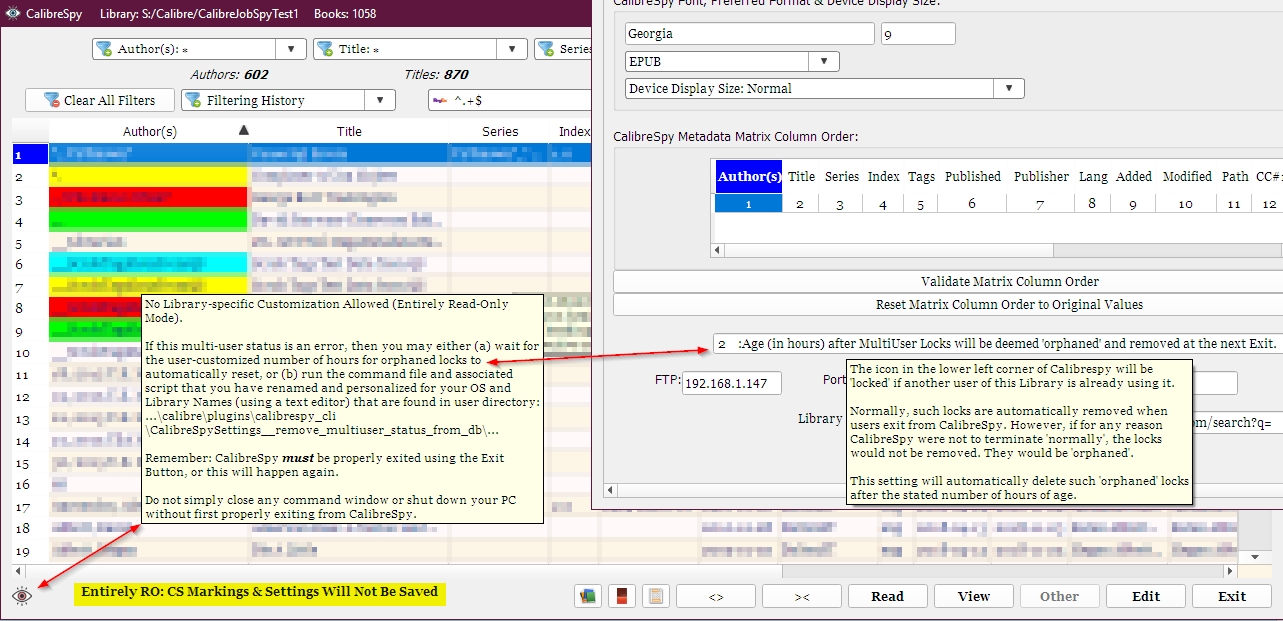Exit CalibreSpy using the Exit button
Screen dimensions: 1283x621
click(1232, 596)
